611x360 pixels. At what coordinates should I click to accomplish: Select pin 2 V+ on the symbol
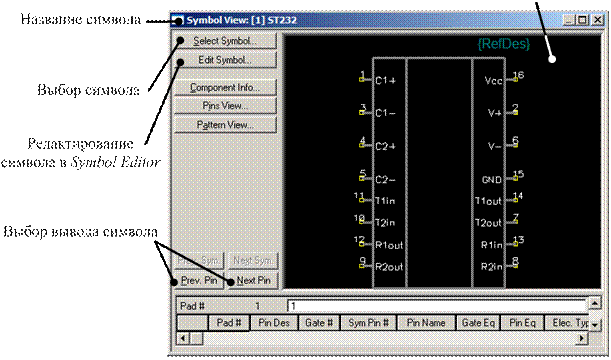(516, 113)
